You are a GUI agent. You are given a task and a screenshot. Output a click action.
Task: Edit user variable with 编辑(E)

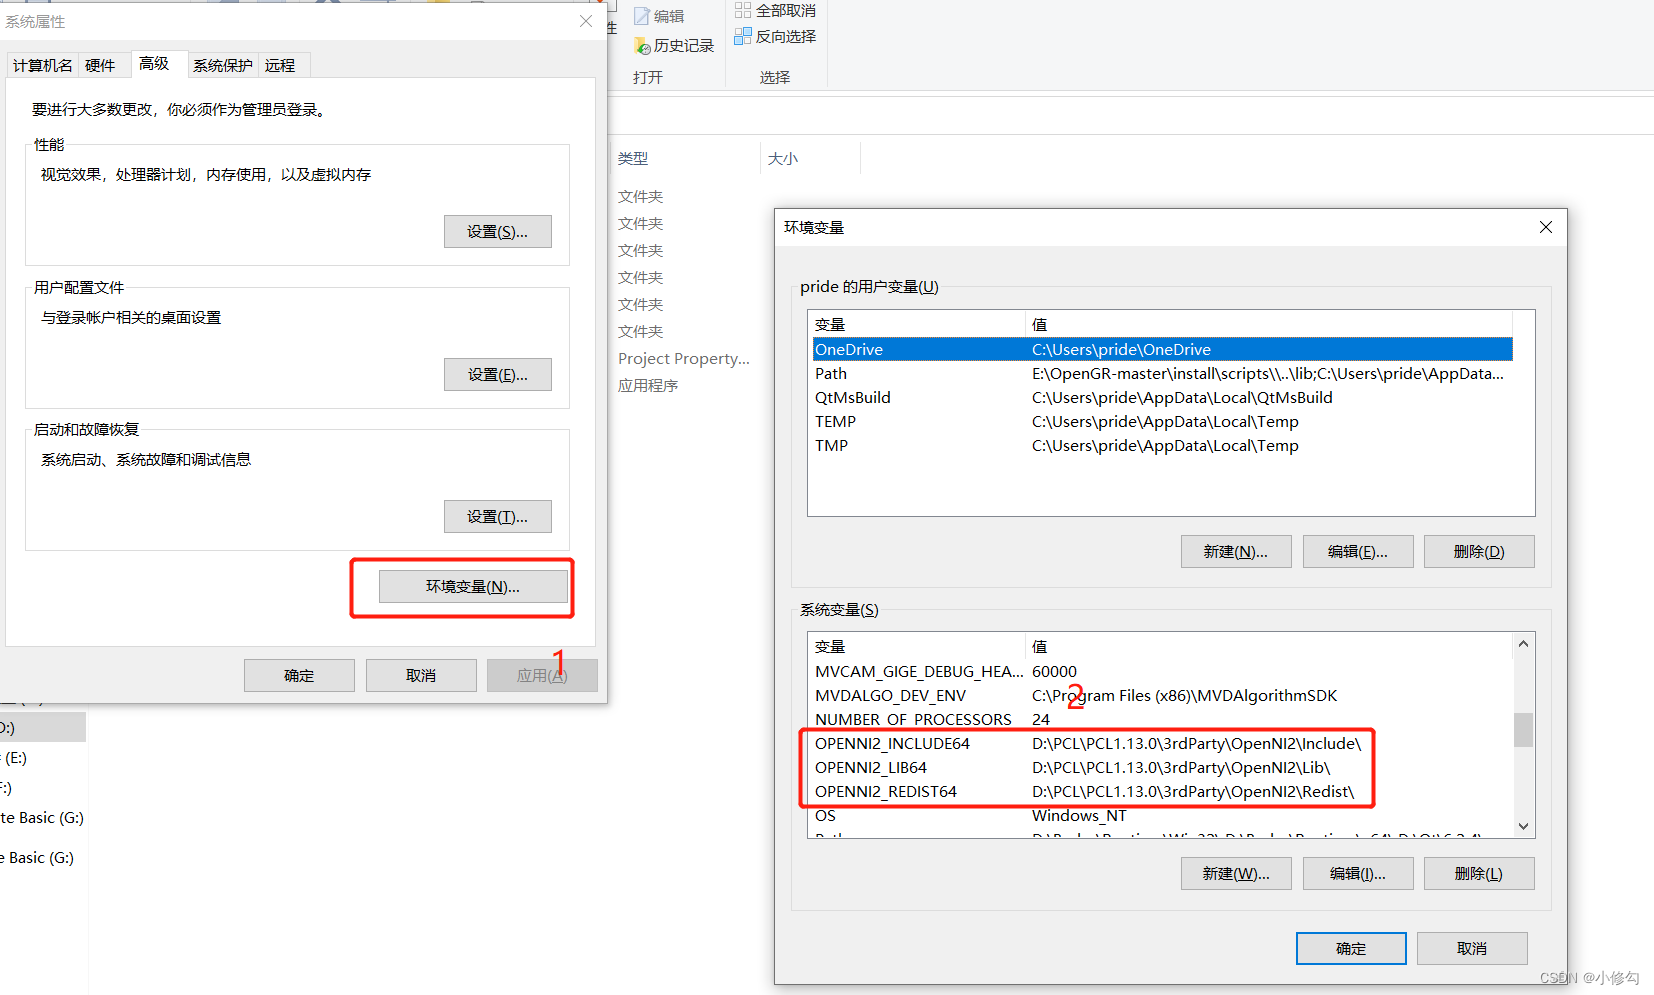pos(1358,551)
